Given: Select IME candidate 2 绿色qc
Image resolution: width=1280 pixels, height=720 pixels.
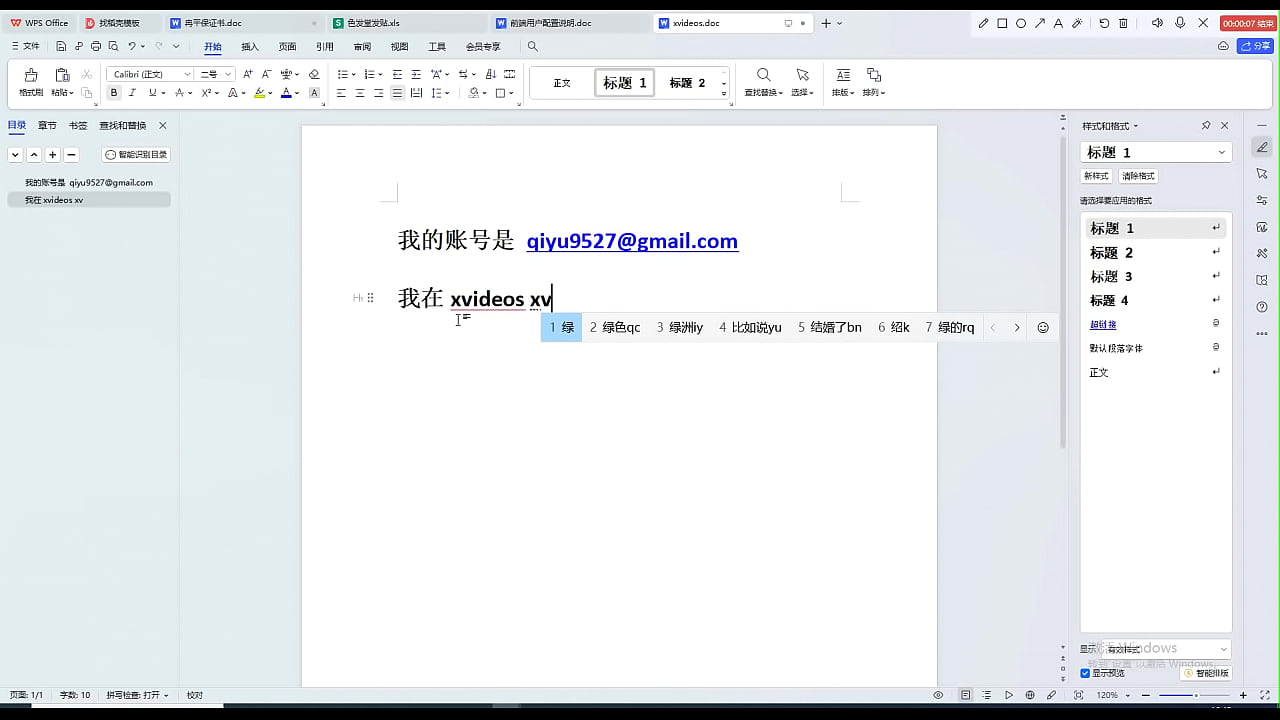Looking at the screenshot, I should pyautogui.click(x=615, y=327).
